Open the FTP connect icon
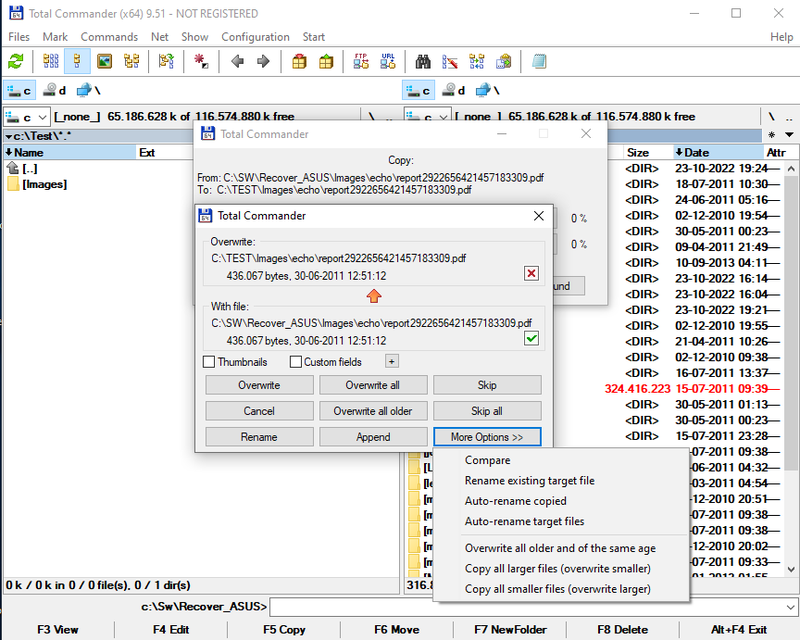 click(361, 62)
